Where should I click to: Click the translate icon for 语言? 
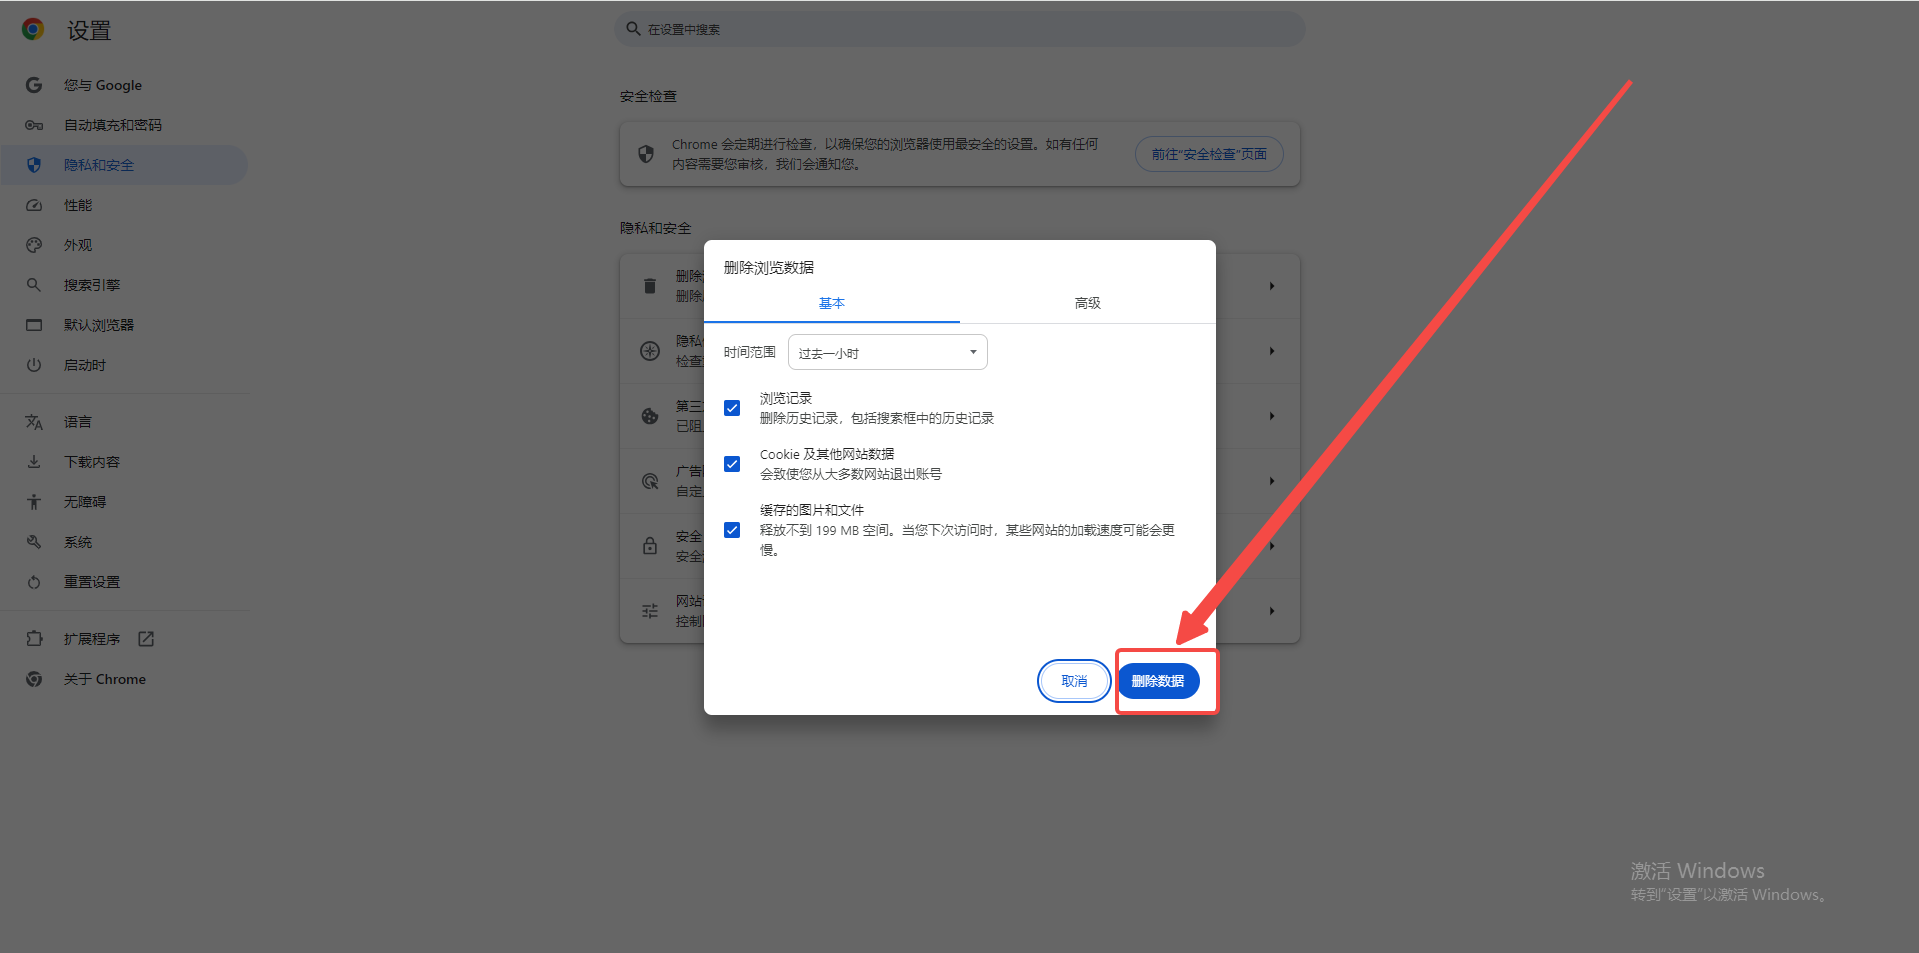[34, 422]
